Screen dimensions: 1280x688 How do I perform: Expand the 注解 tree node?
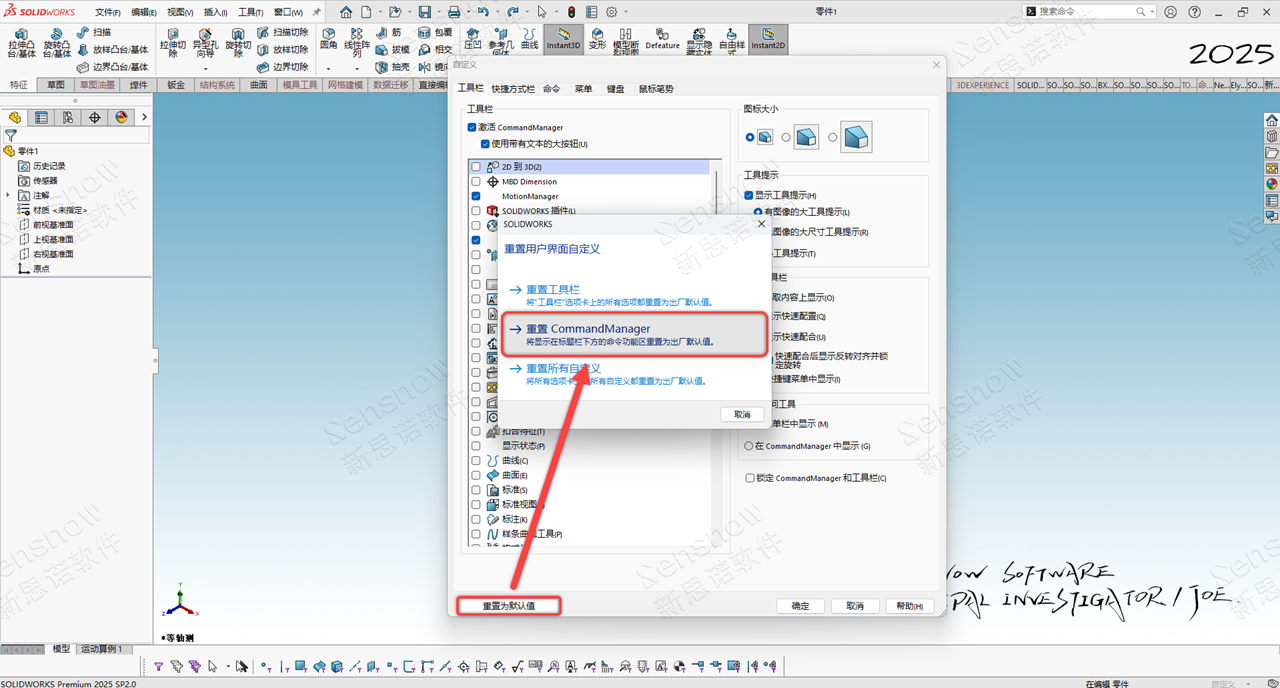pyautogui.click(x=9, y=195)
